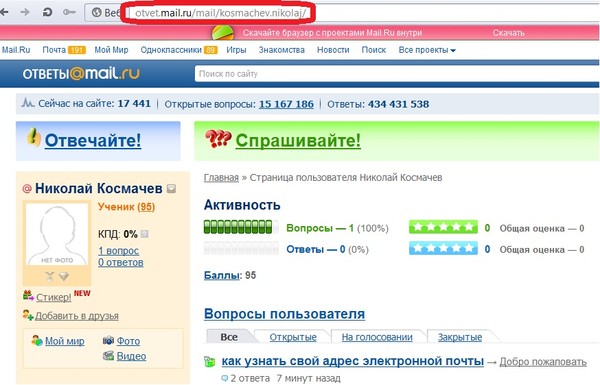Click the Стикер! gift icon
Image resolution: width=600 pixels, height=385 pixels.
click(x=28, y=295)
